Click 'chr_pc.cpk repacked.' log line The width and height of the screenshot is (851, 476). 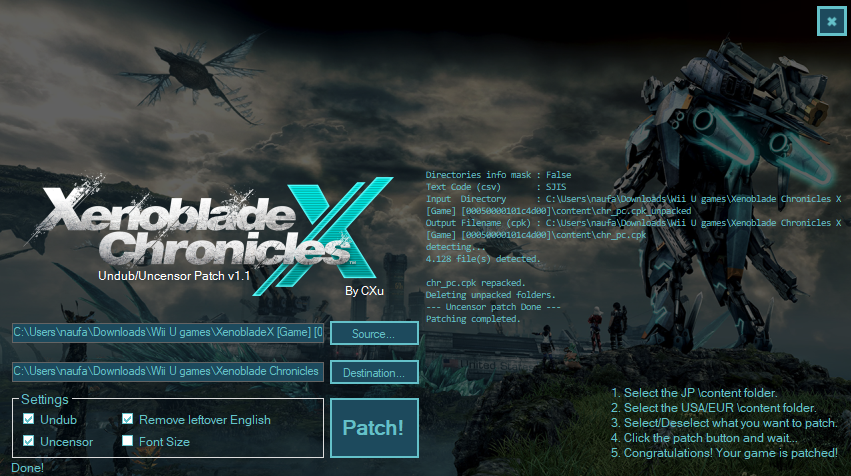coord(475,283)
